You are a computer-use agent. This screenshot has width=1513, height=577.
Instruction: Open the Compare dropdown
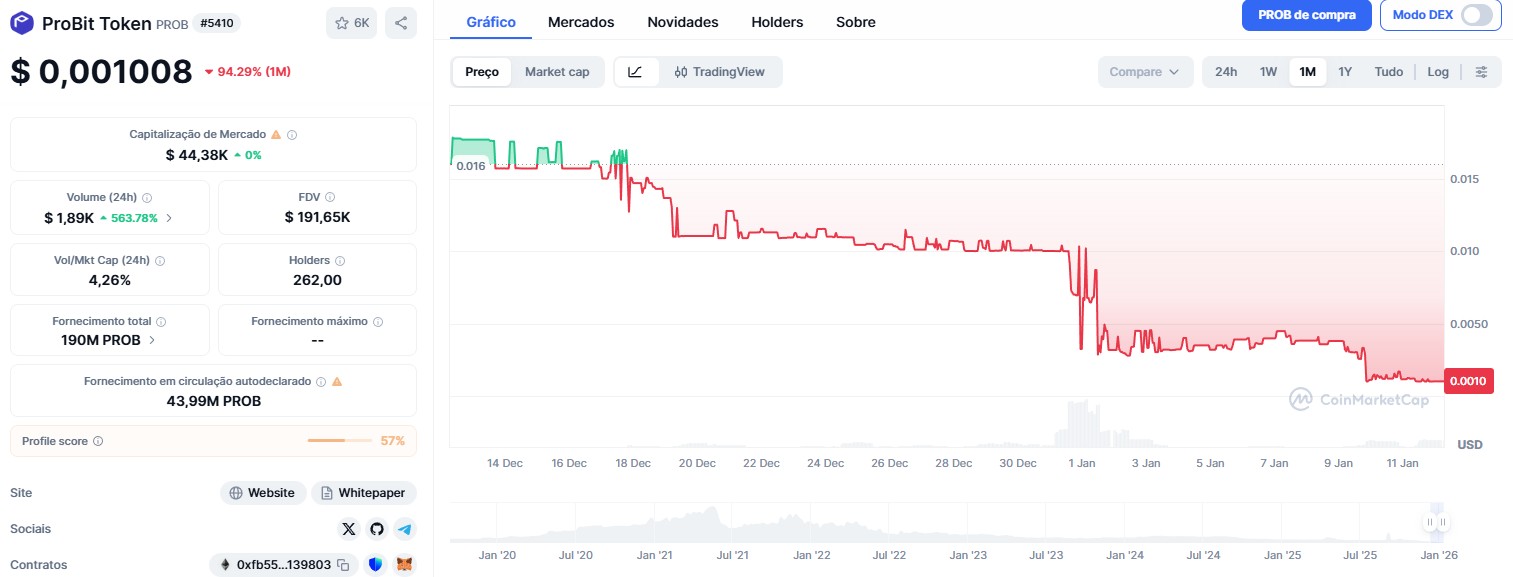coord(1144,72)
